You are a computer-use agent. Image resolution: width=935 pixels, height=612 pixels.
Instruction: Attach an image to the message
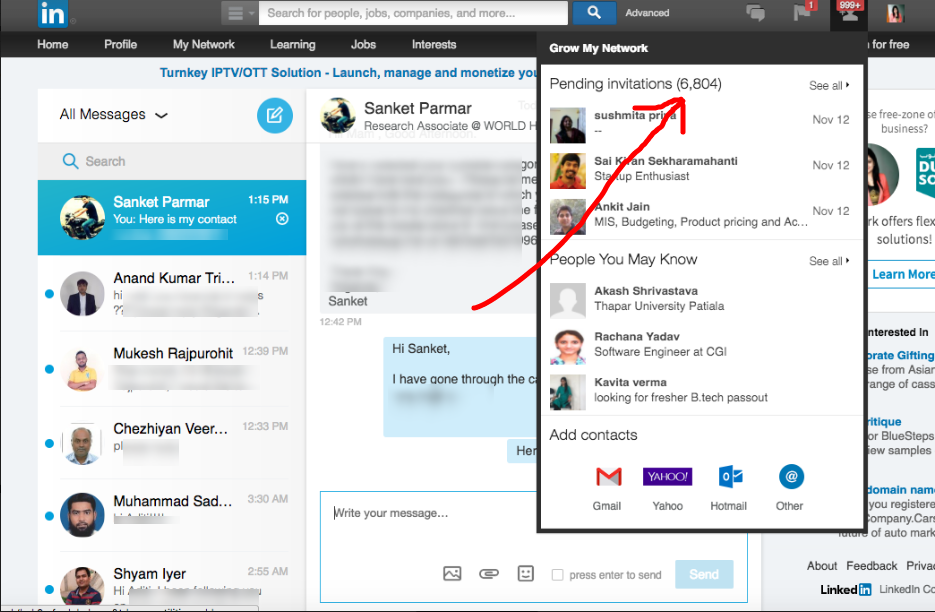tap(452, 573)
